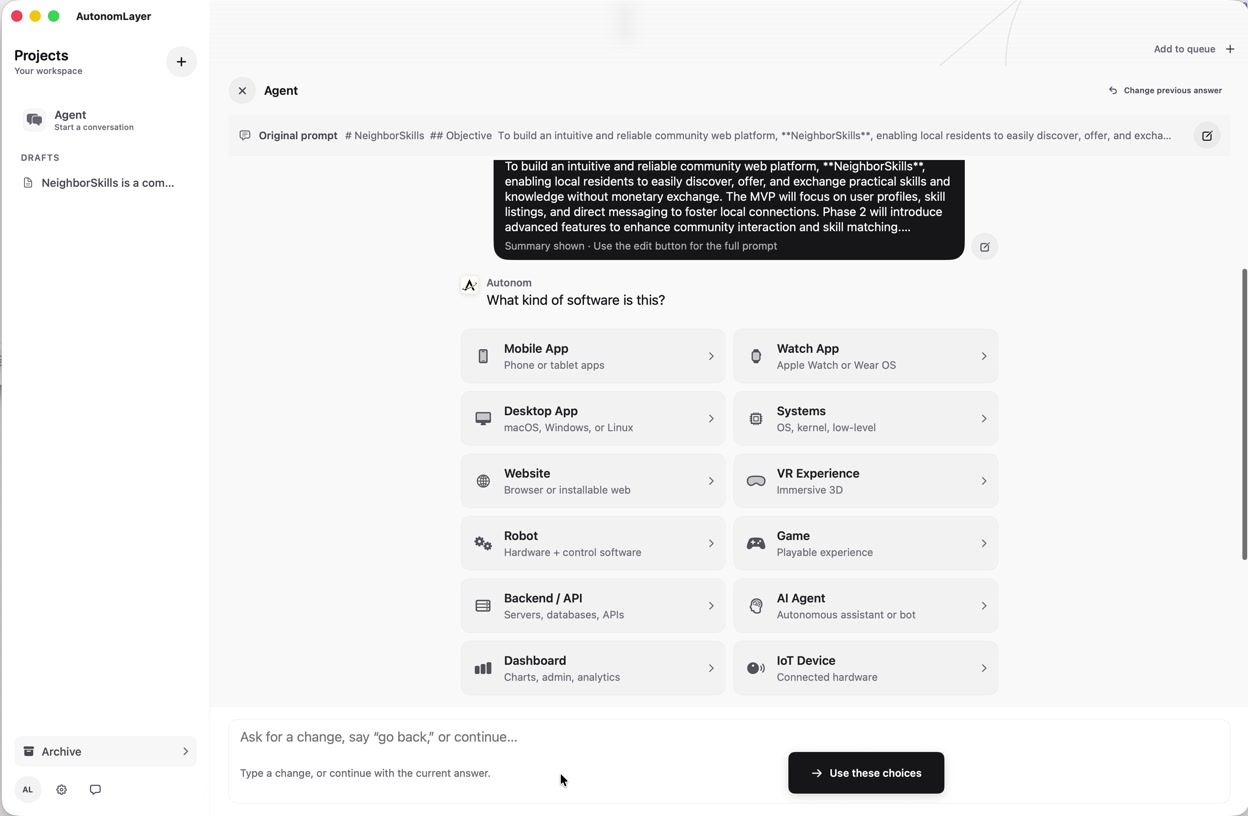Click the Autonom logo avatar

[x=469, y=285]
